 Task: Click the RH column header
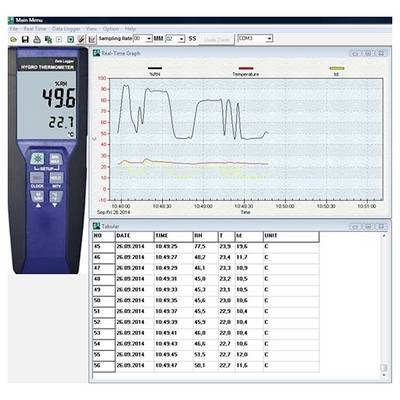coord(205,236)
